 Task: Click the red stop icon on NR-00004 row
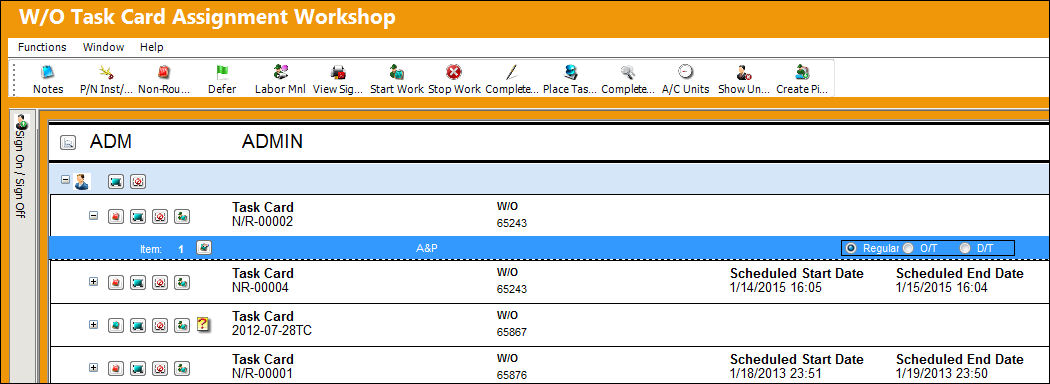(x=160, y=283)
